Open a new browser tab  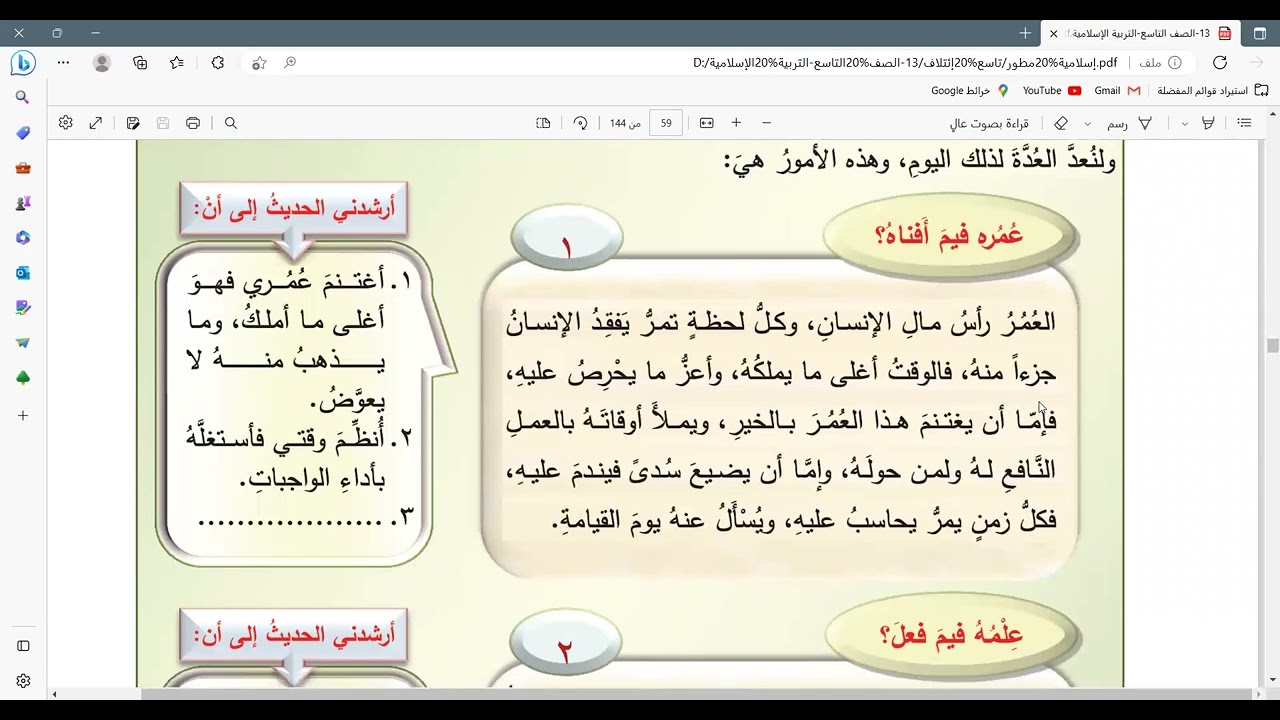click(1025, 33)
